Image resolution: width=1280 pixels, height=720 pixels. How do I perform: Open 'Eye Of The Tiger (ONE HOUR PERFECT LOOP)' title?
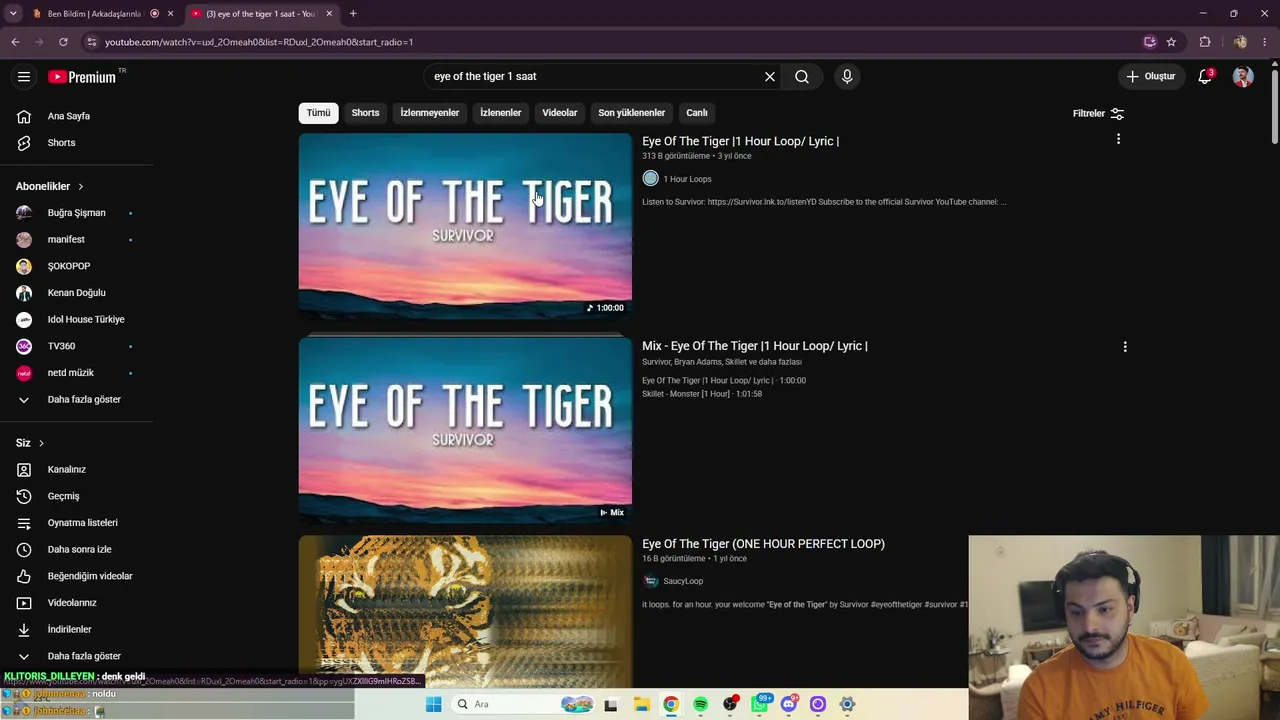pyautogui.click(x=763, y=544)
